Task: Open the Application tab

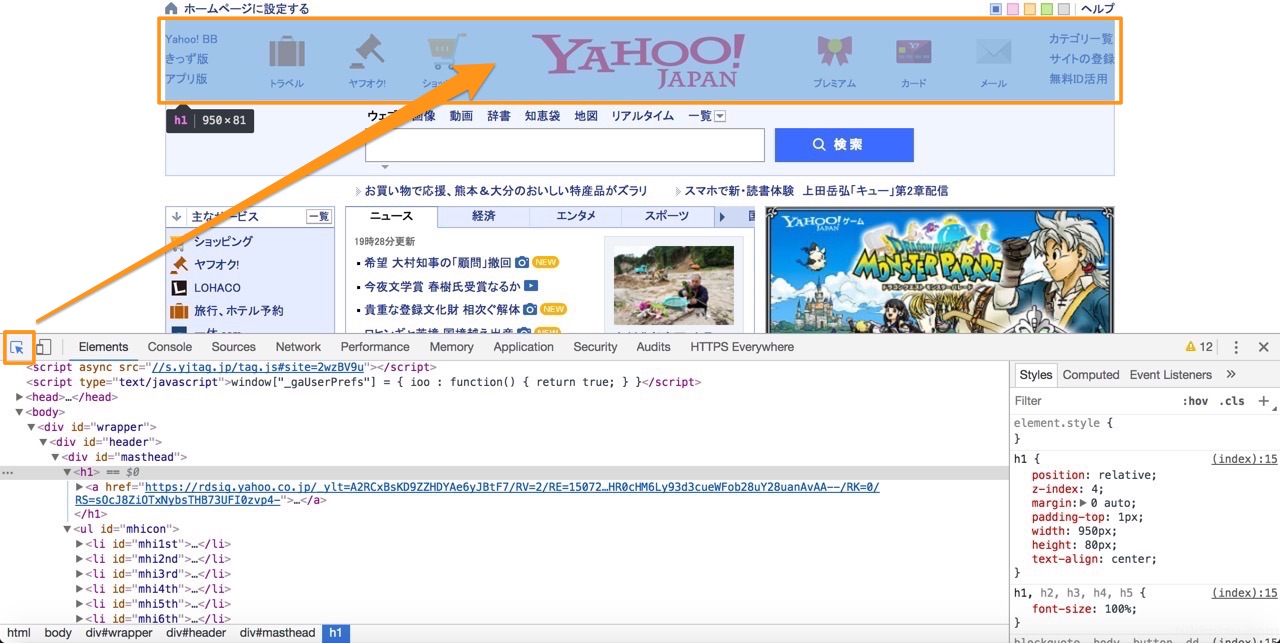Action: click(x=523, y=347)
